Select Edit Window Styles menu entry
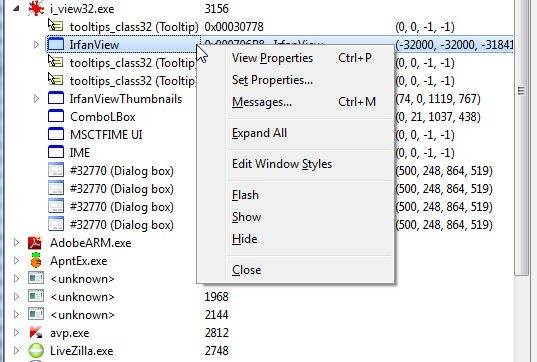The height and width of the screenshot is (362, 537). [296, 164]
